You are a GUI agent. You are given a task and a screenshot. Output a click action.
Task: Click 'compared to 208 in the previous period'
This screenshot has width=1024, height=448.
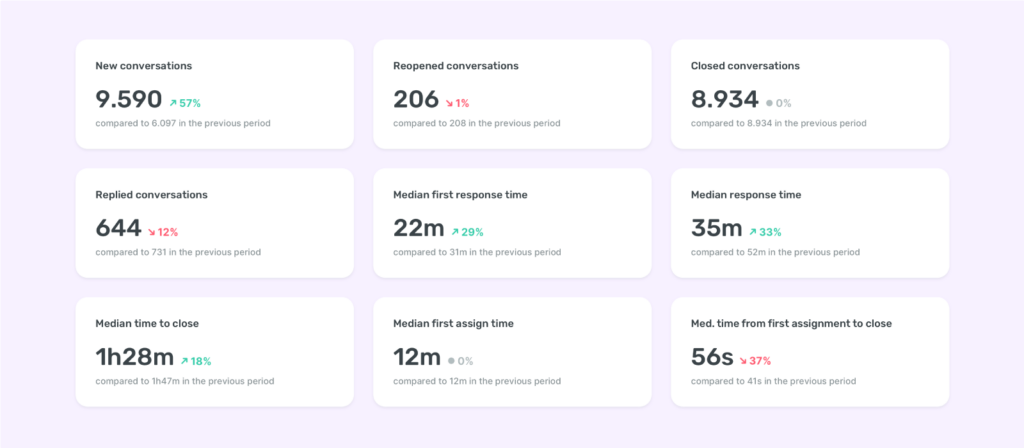tap(477, 123)
